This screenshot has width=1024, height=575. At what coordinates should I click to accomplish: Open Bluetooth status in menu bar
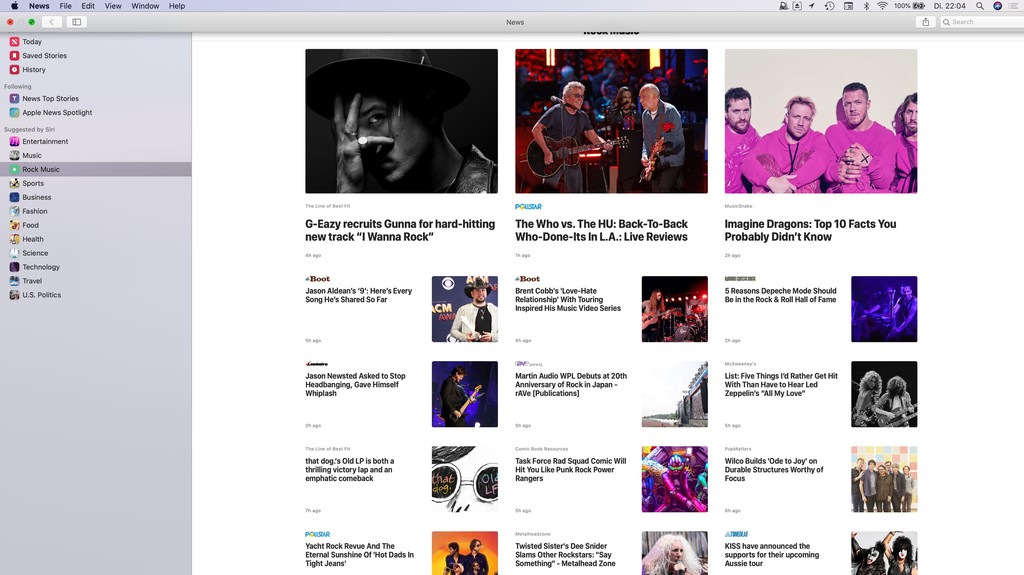pos(867,6)
